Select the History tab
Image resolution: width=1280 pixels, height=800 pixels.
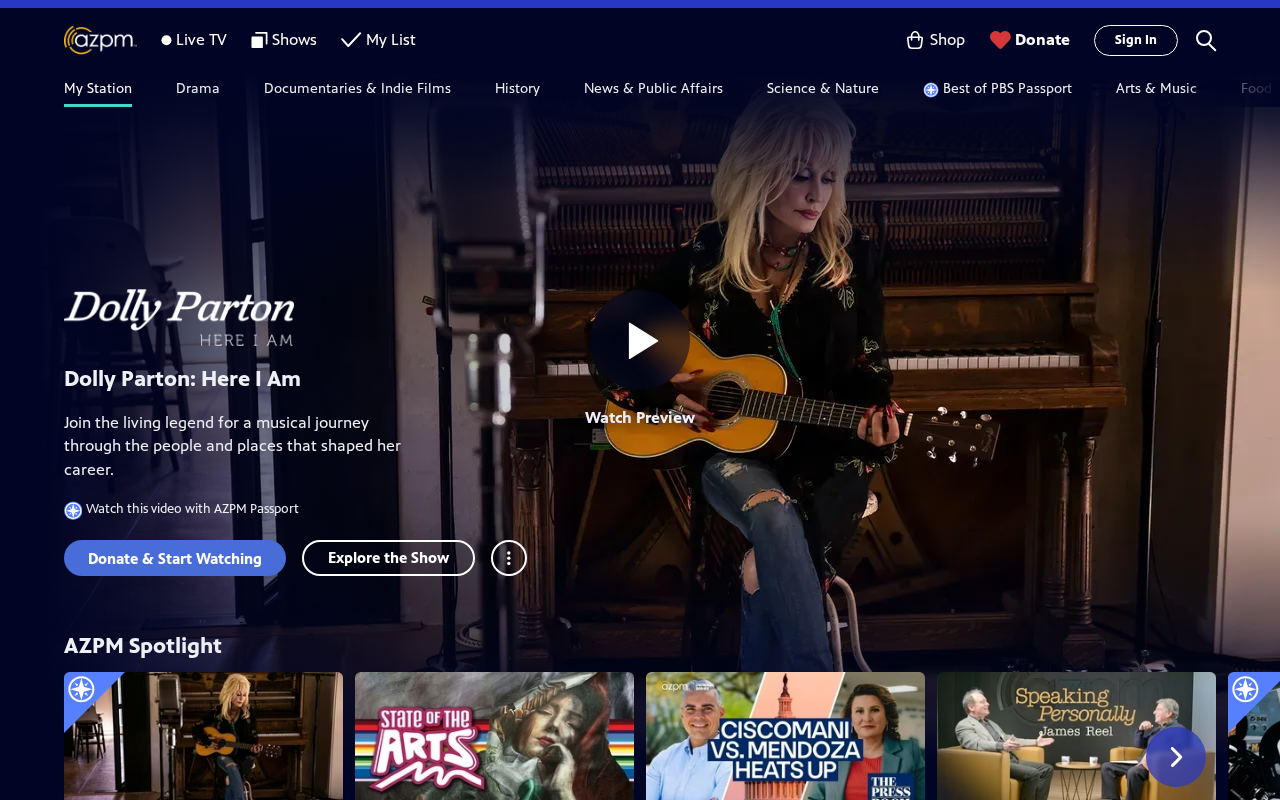coord(517,88)
